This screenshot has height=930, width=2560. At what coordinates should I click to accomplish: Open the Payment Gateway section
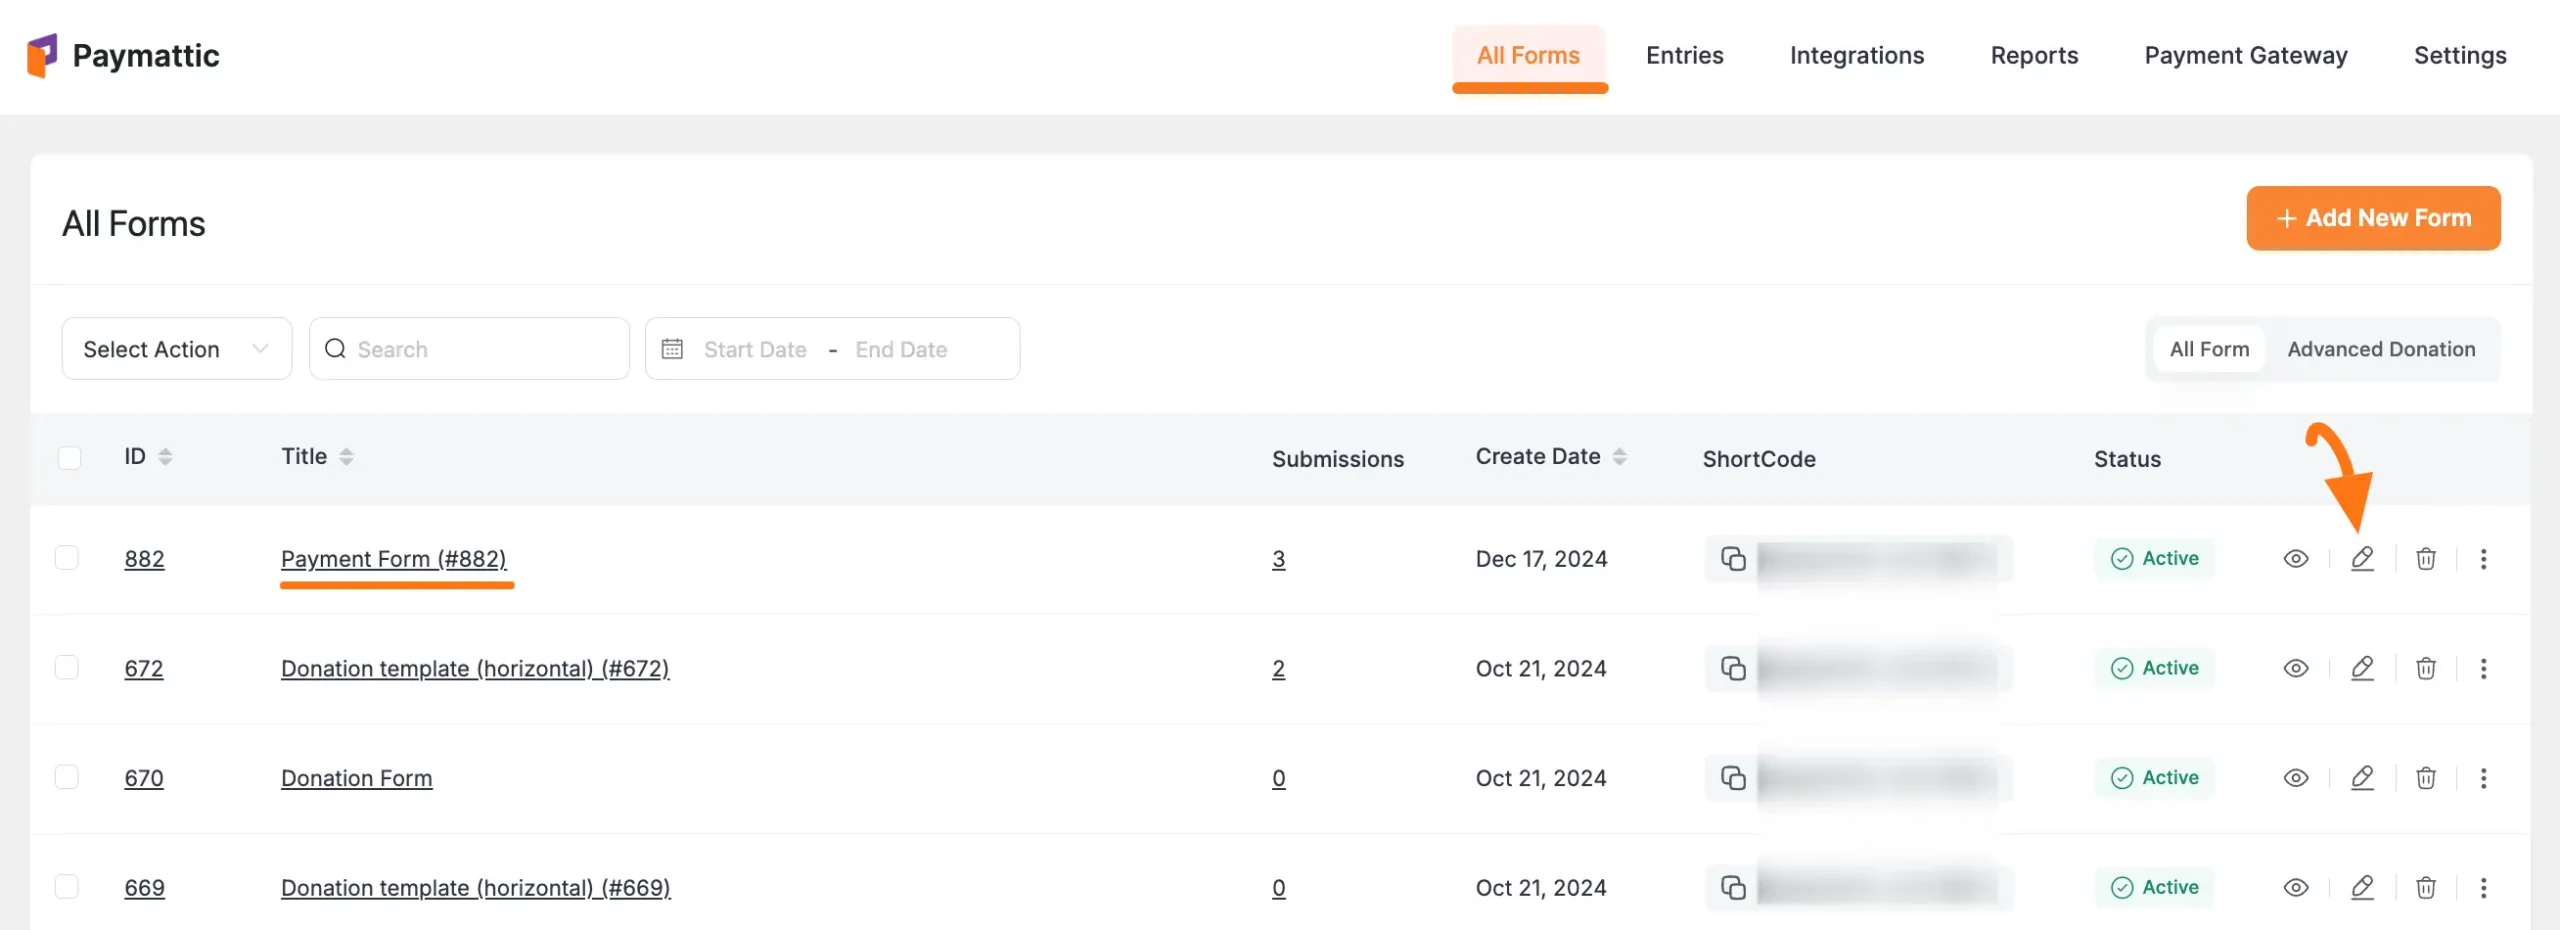click(2245, 55)
